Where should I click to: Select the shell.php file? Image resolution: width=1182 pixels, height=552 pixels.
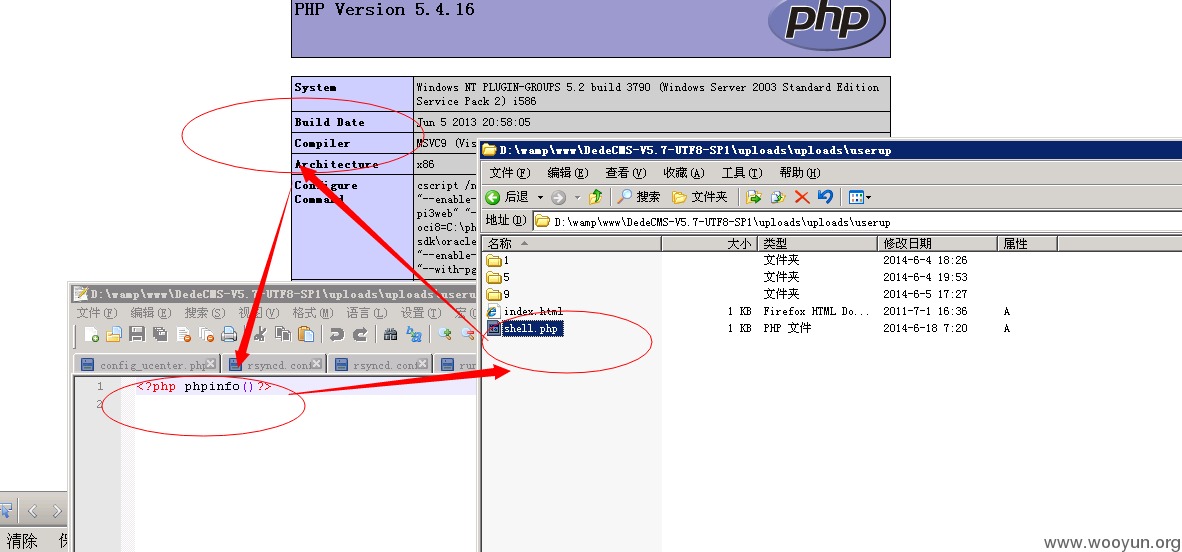(524, 329)
